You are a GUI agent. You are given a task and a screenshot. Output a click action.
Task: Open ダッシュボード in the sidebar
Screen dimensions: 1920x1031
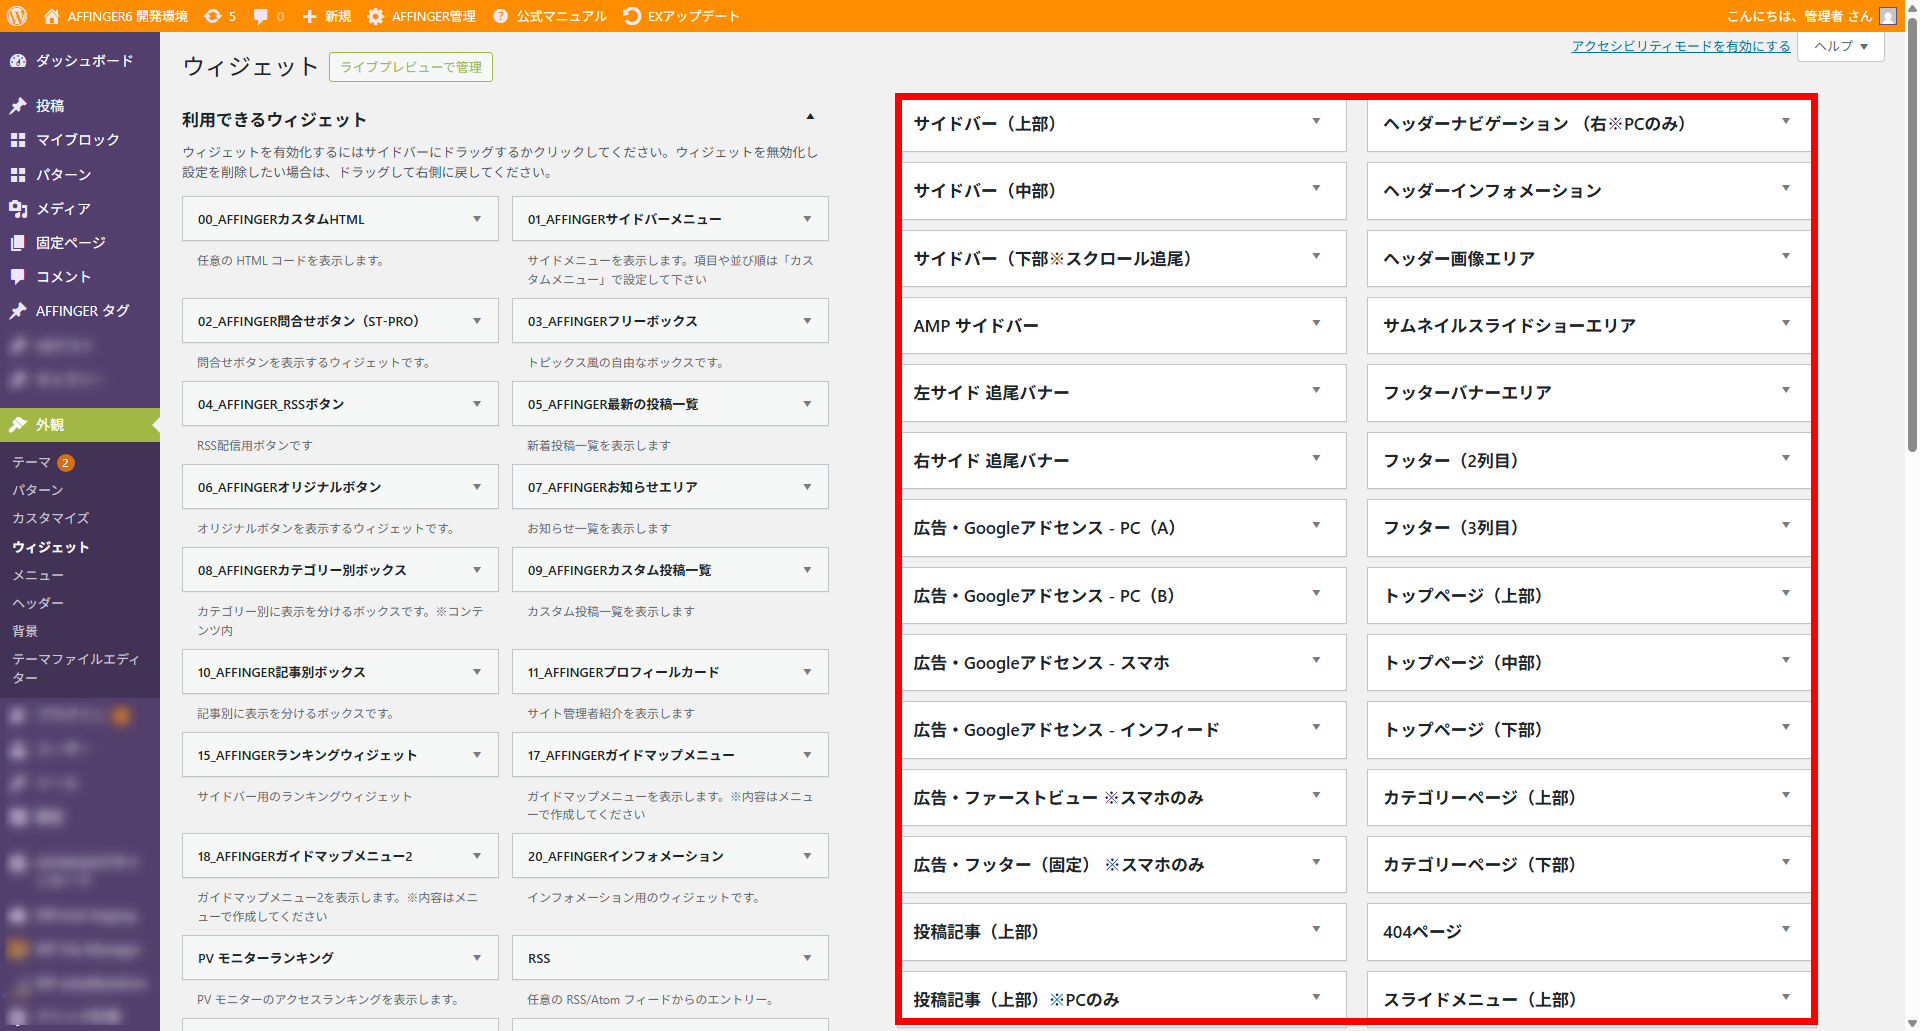point(80,61)
